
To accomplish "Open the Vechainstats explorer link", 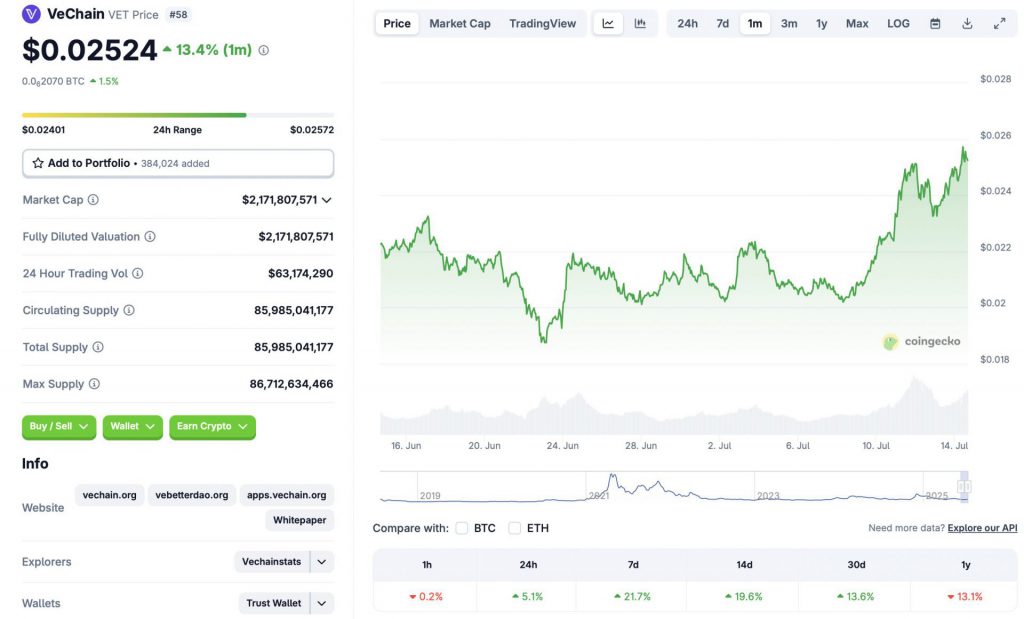I will pyautogui.click(x=272, y=562).
